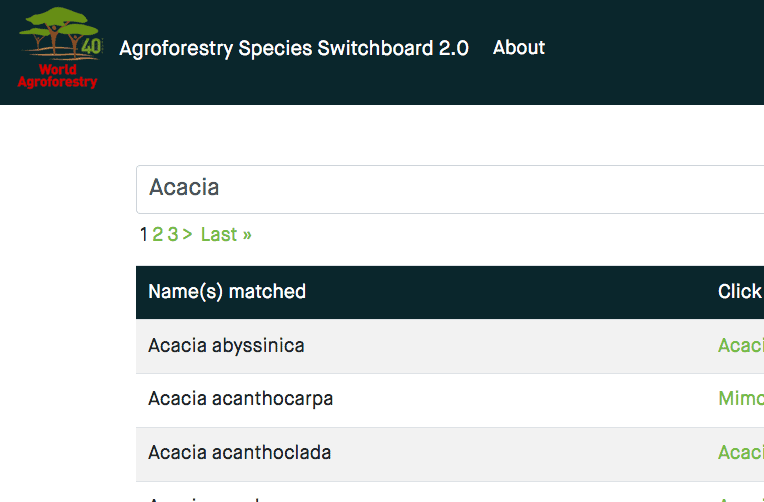Go to the Last » page
764x502 pixels.
pyautogui.click(x=226, y=235)
